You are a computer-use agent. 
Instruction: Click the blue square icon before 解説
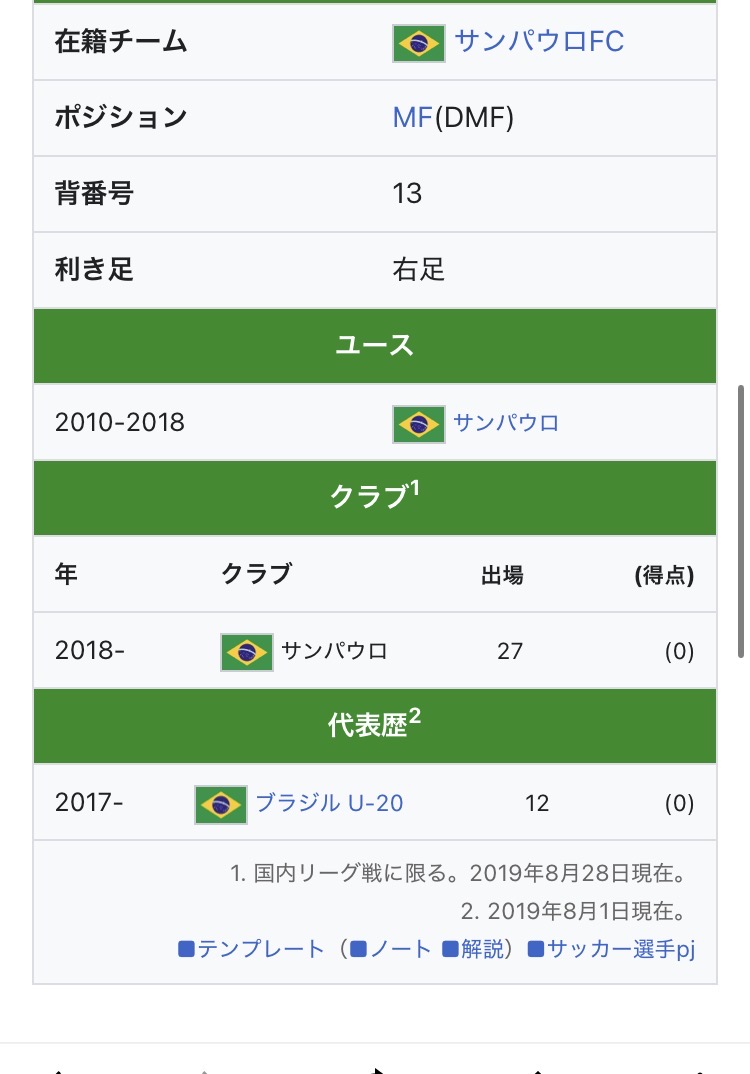[450, 949]
